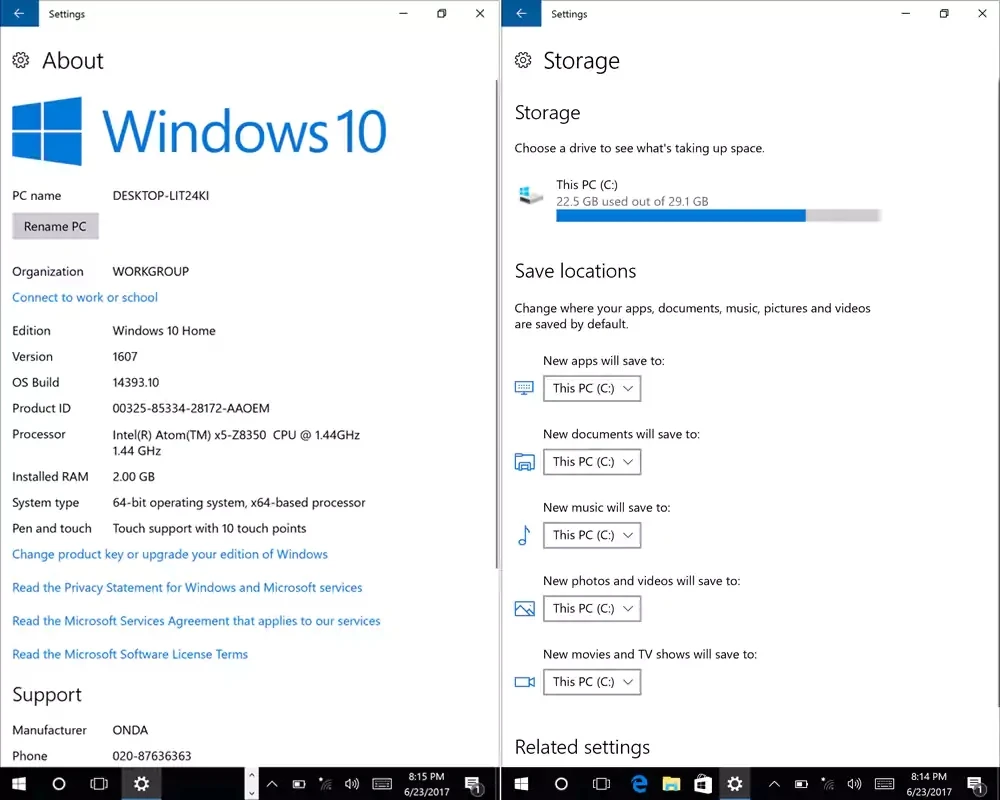This screenshot has width=1000, height=800.
Task: Show hidden tray icons on left taskbar
Action: pyautogui.click(x=272, y=784)
